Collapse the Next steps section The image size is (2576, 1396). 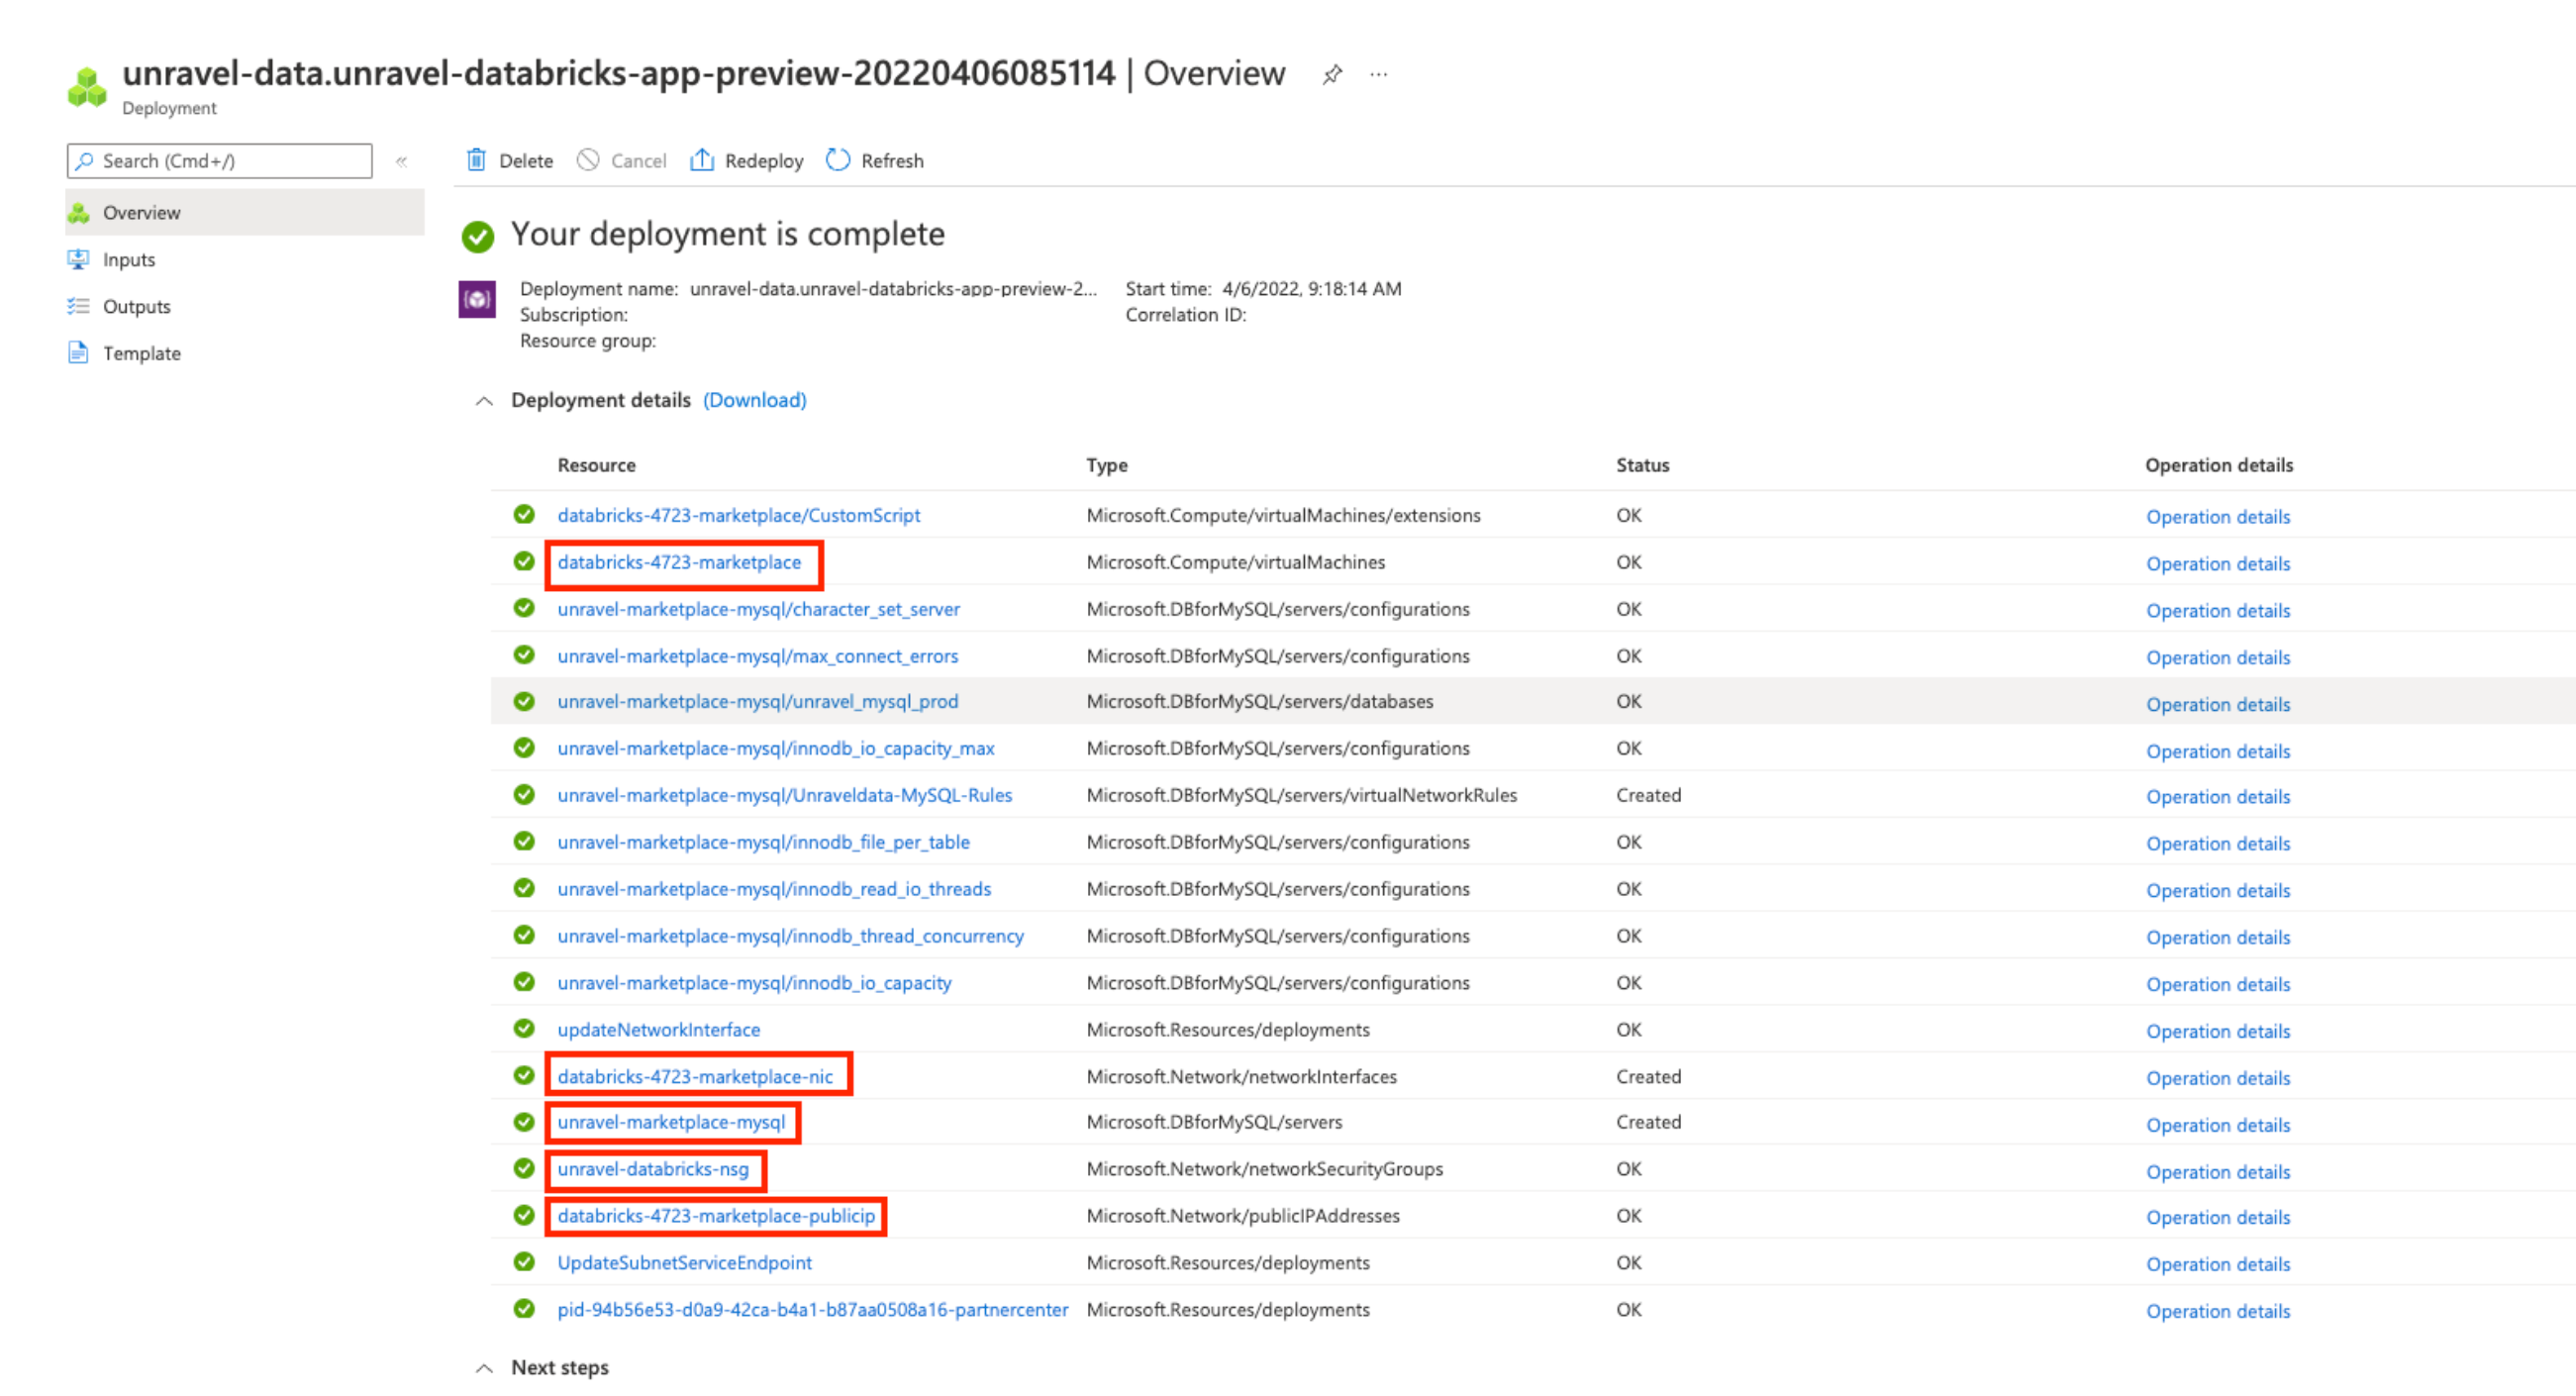[x=484, y=1368]
